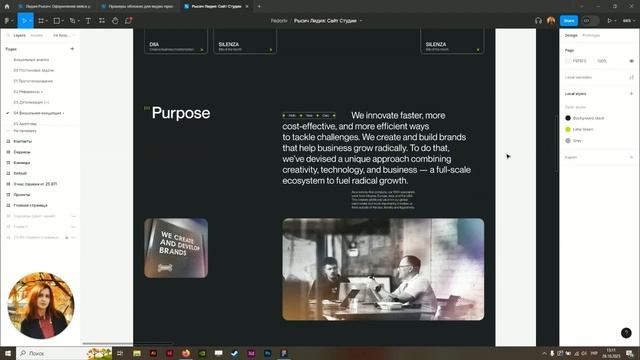Viewport: 640px width, 360px height.
Task: Select the Purpose heading on canvas
Action: tap(181, 113)
